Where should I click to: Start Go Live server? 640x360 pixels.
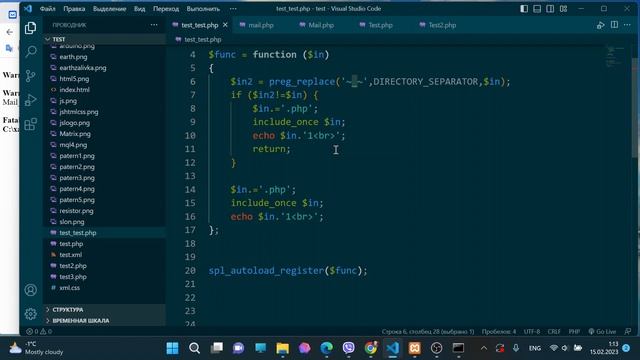[602, 331]
